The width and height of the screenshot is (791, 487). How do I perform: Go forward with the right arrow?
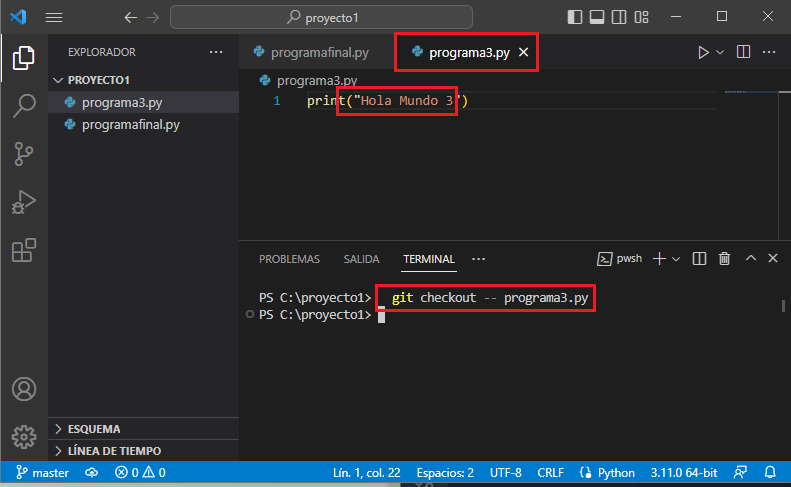click(x=153, y=18)
